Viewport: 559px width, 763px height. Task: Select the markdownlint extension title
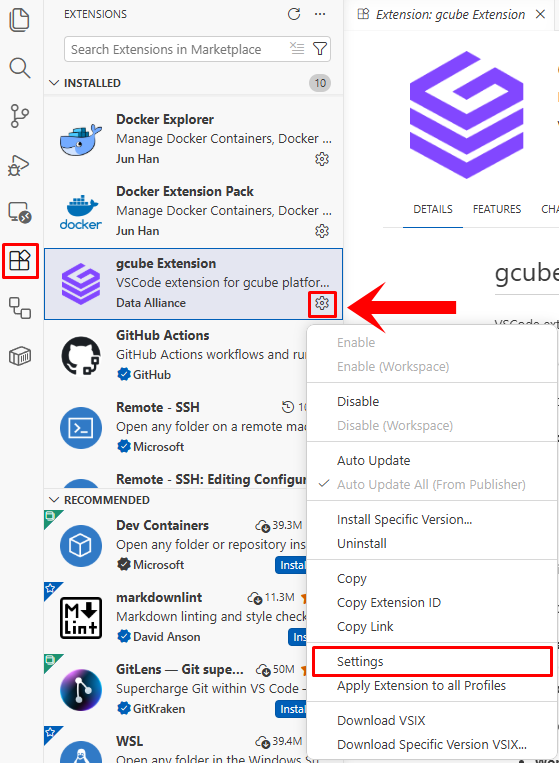159,598
